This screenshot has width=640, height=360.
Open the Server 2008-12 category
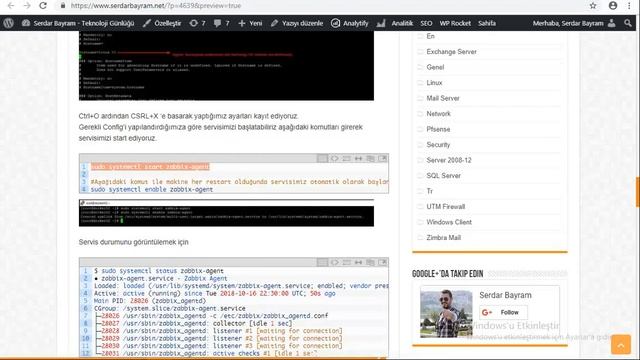tap(449, 160)
